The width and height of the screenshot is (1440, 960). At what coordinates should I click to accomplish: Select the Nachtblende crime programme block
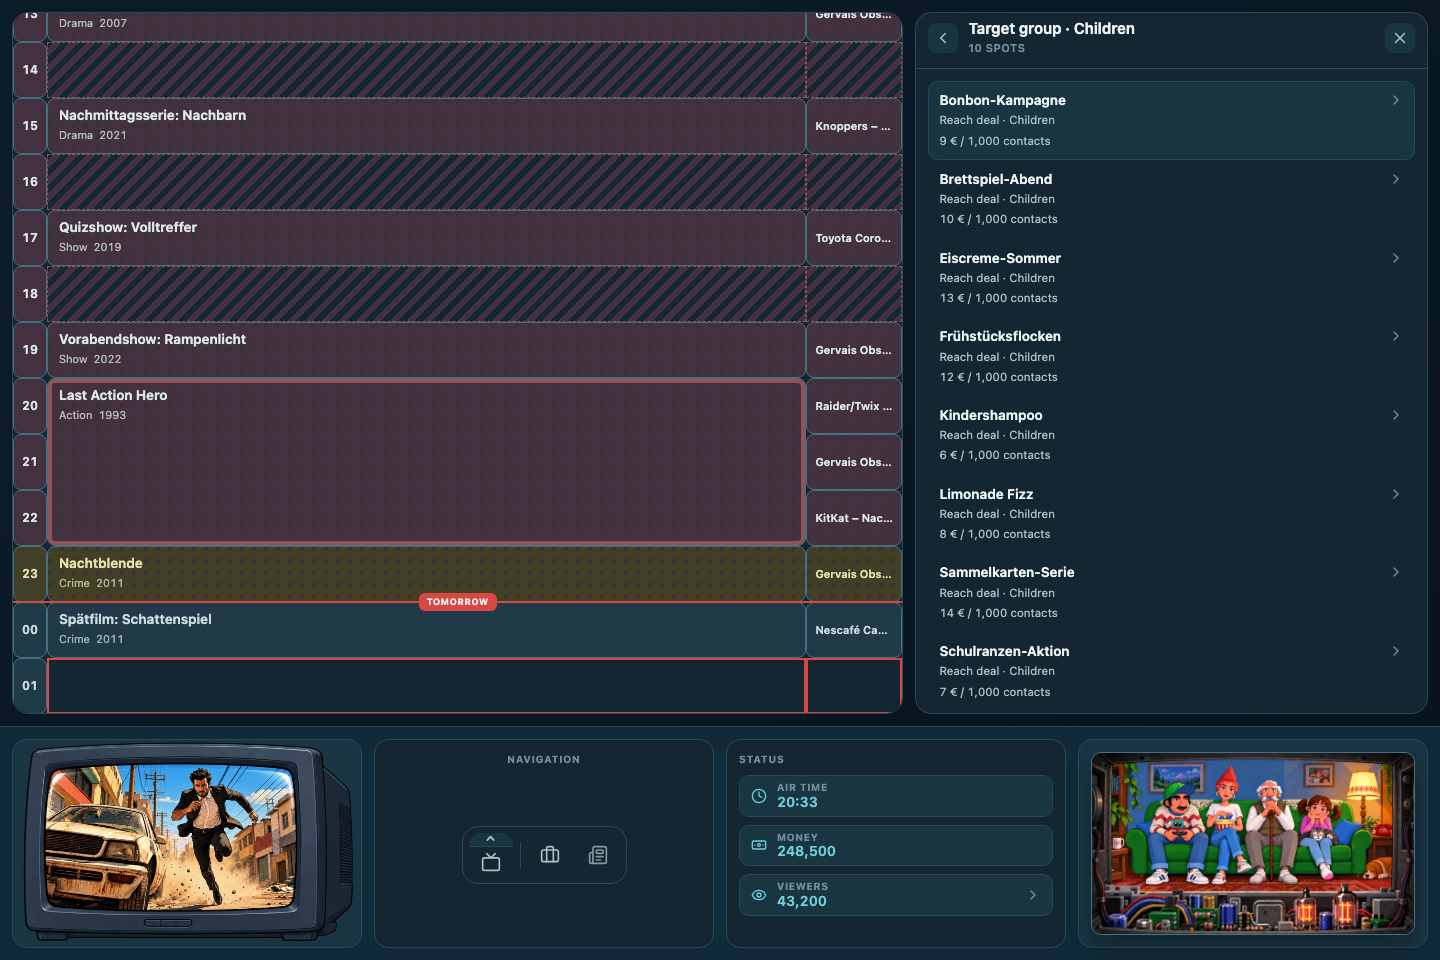pyautogui.click(x=427, y=574)
